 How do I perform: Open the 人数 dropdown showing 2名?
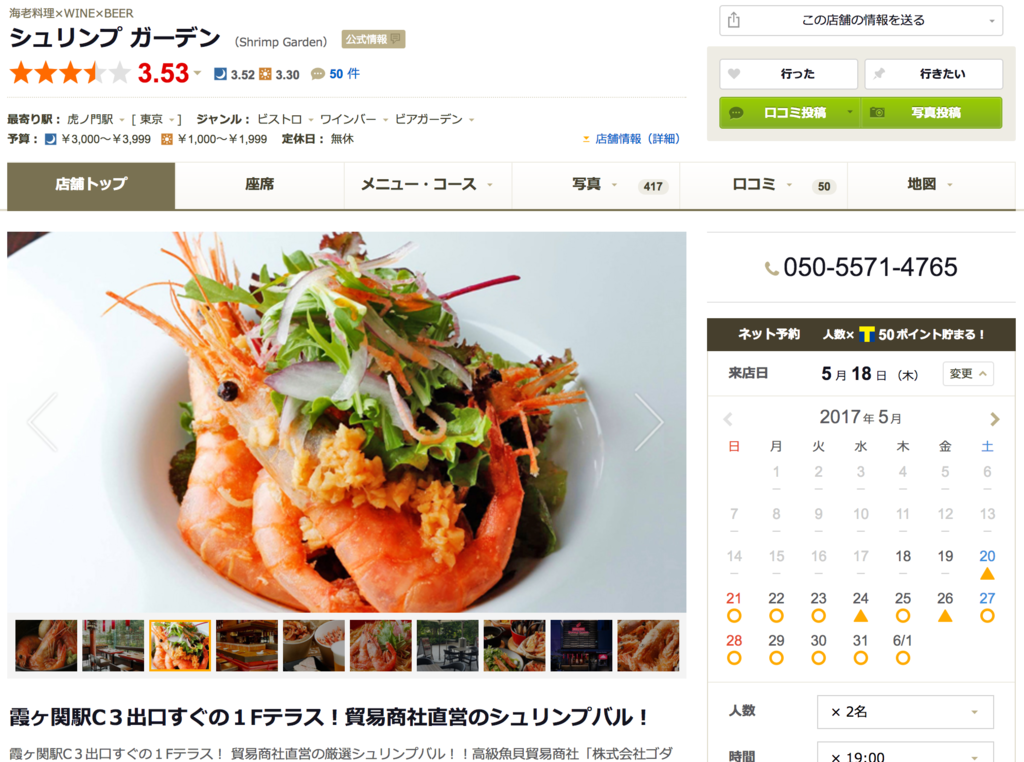coord(905,712)
